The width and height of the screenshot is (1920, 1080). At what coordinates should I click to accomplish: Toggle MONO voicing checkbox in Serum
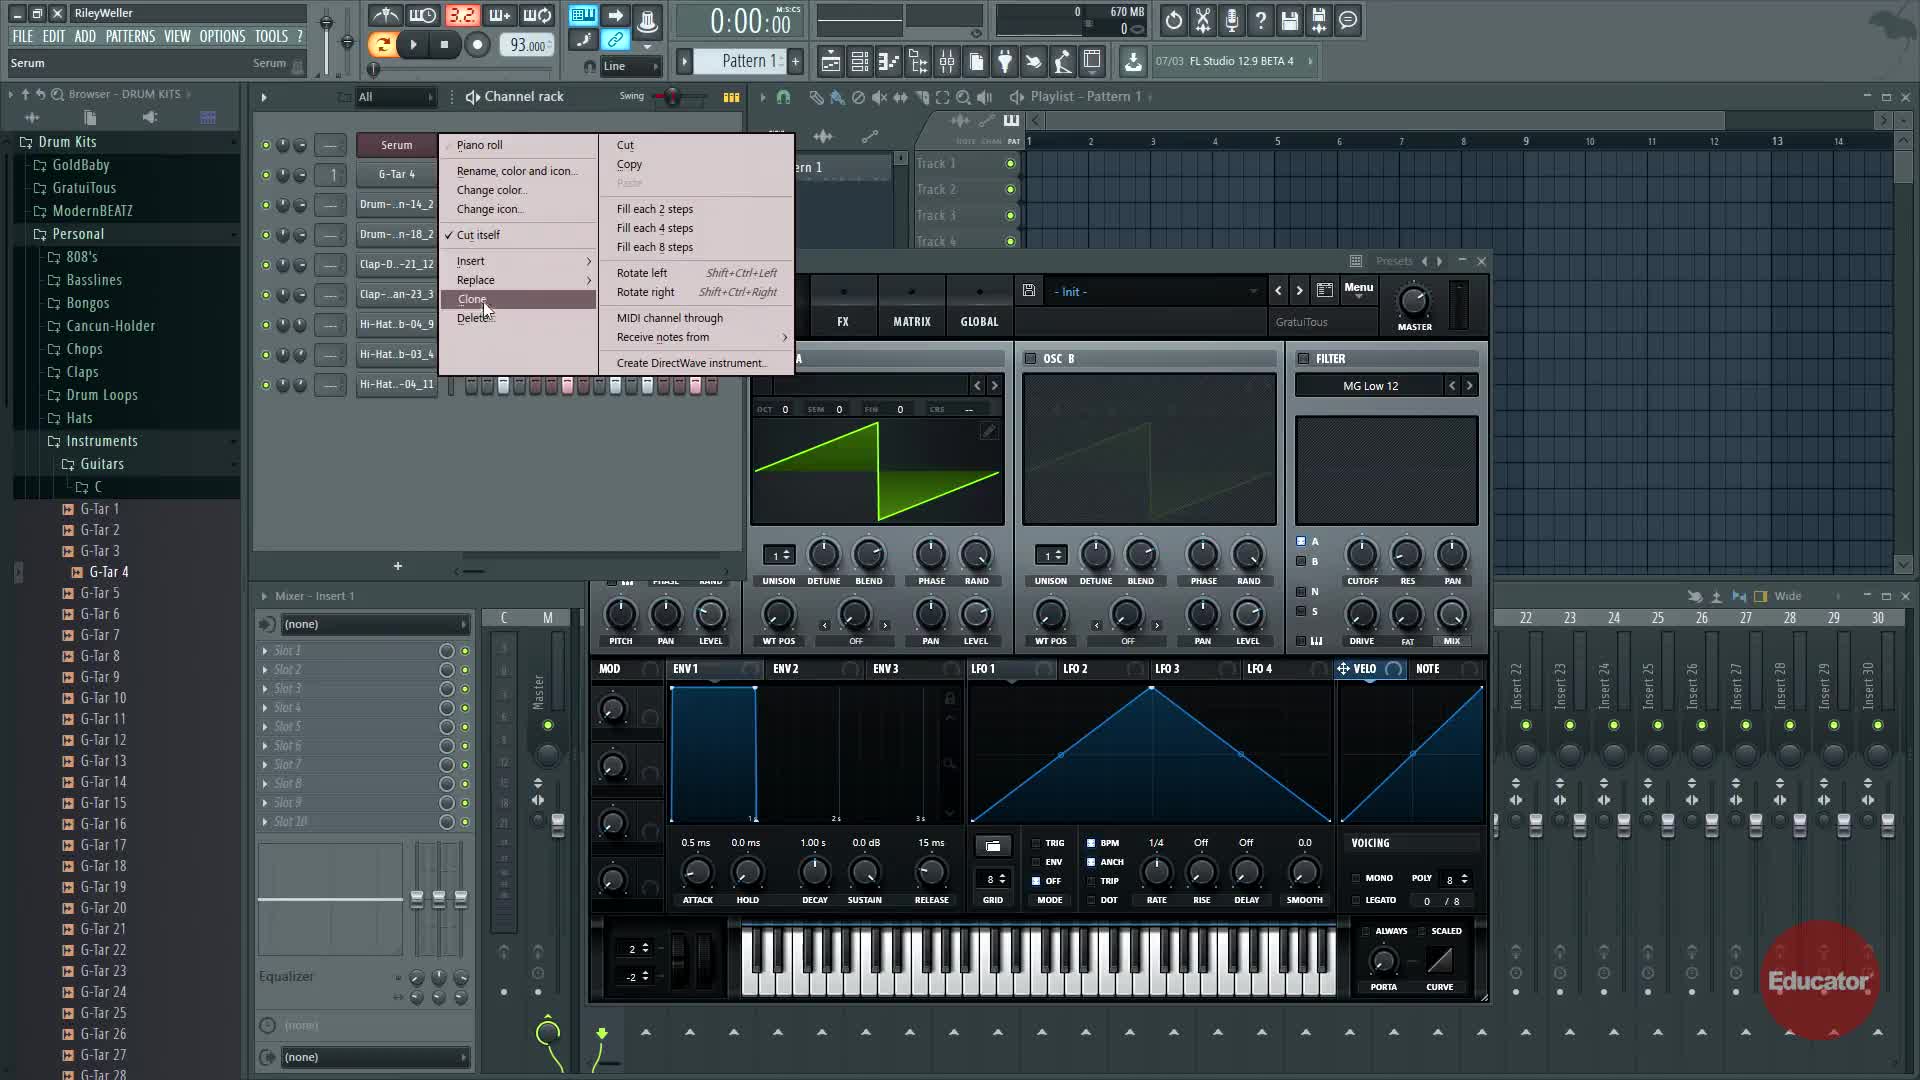(x=1357, y=878)
